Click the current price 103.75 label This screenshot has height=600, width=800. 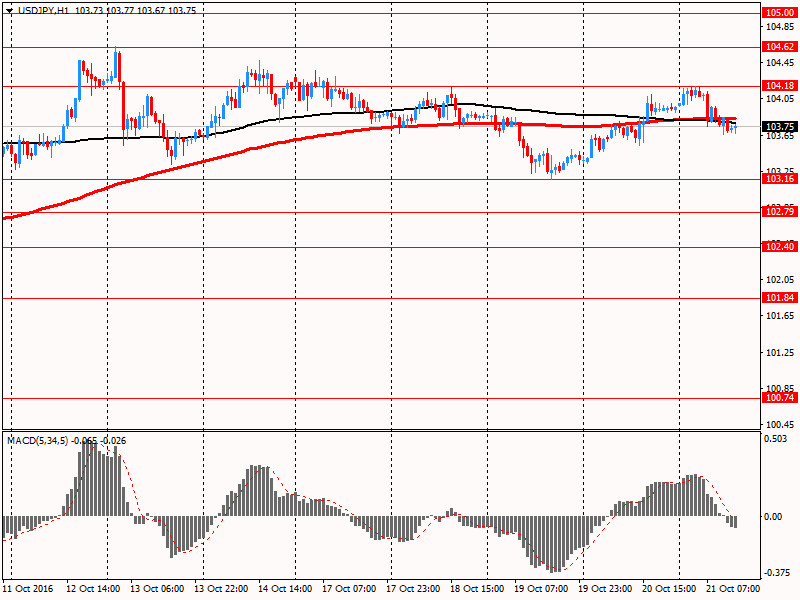[779, 127]
